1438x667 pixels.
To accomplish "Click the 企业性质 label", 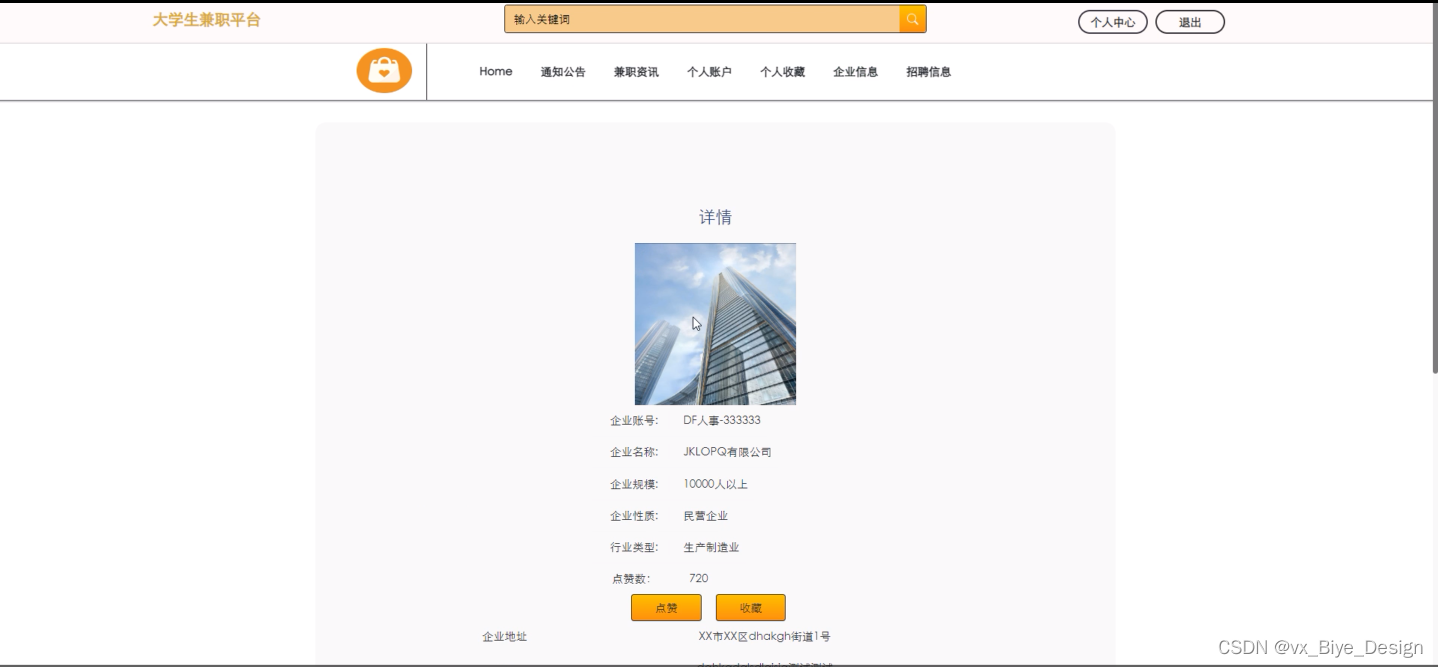I will pos(634,517).
